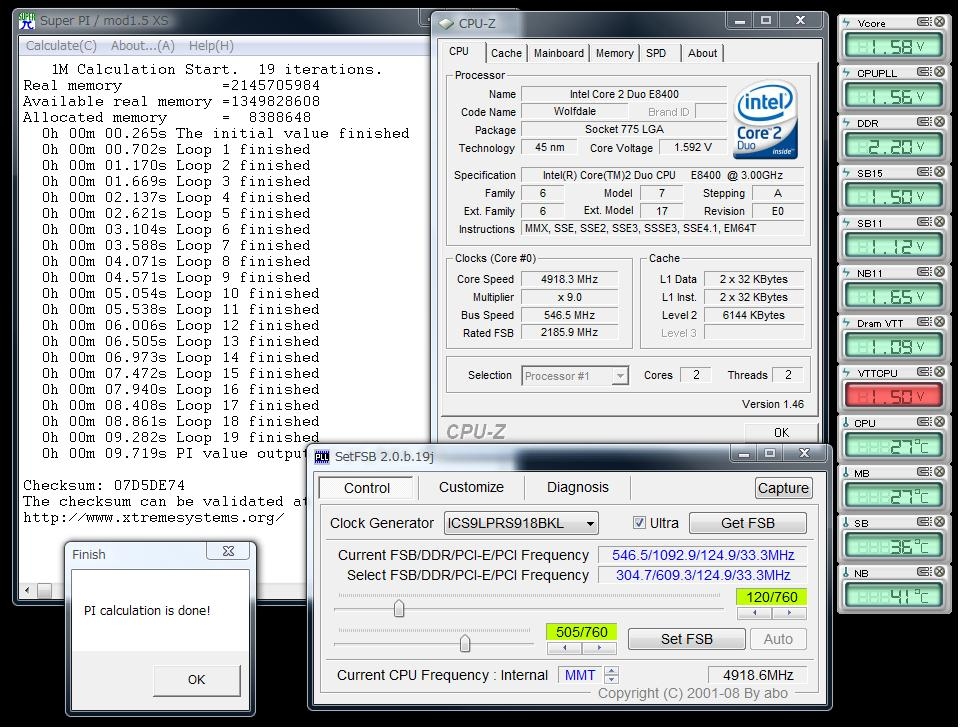The height and width of the screenshot is (728, 960).
Task: Click the thermometer icon on CPU gadget
Action: (846, 422)
